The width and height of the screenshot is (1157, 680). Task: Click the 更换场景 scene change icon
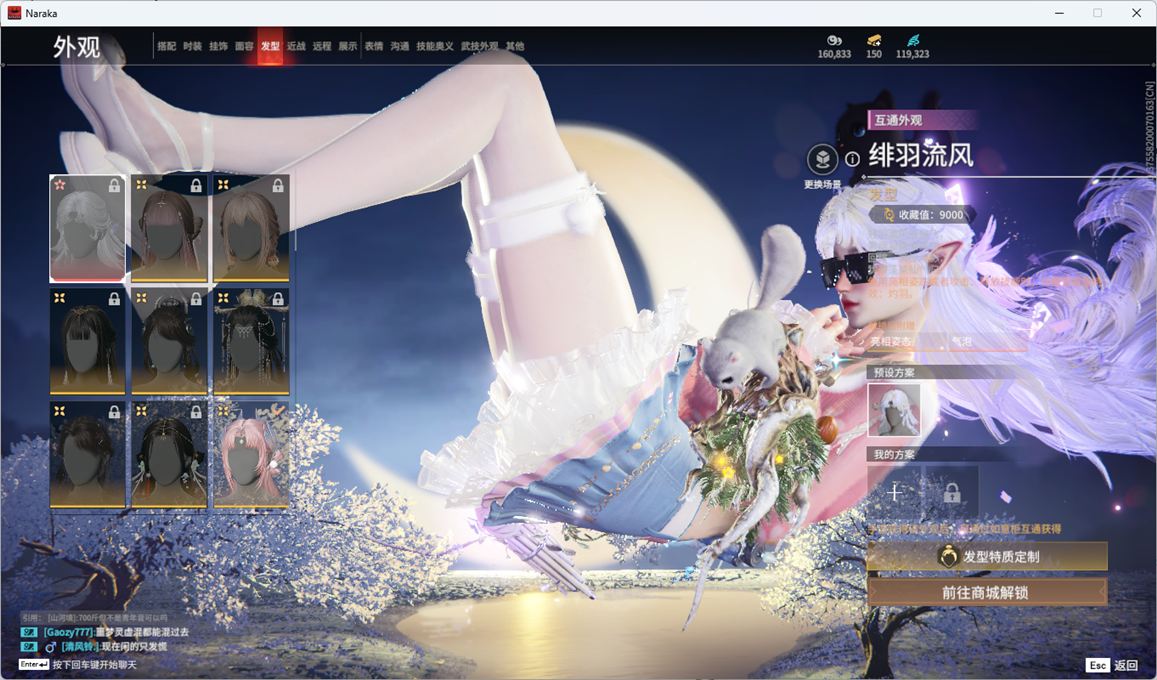(x=822, y=159)
